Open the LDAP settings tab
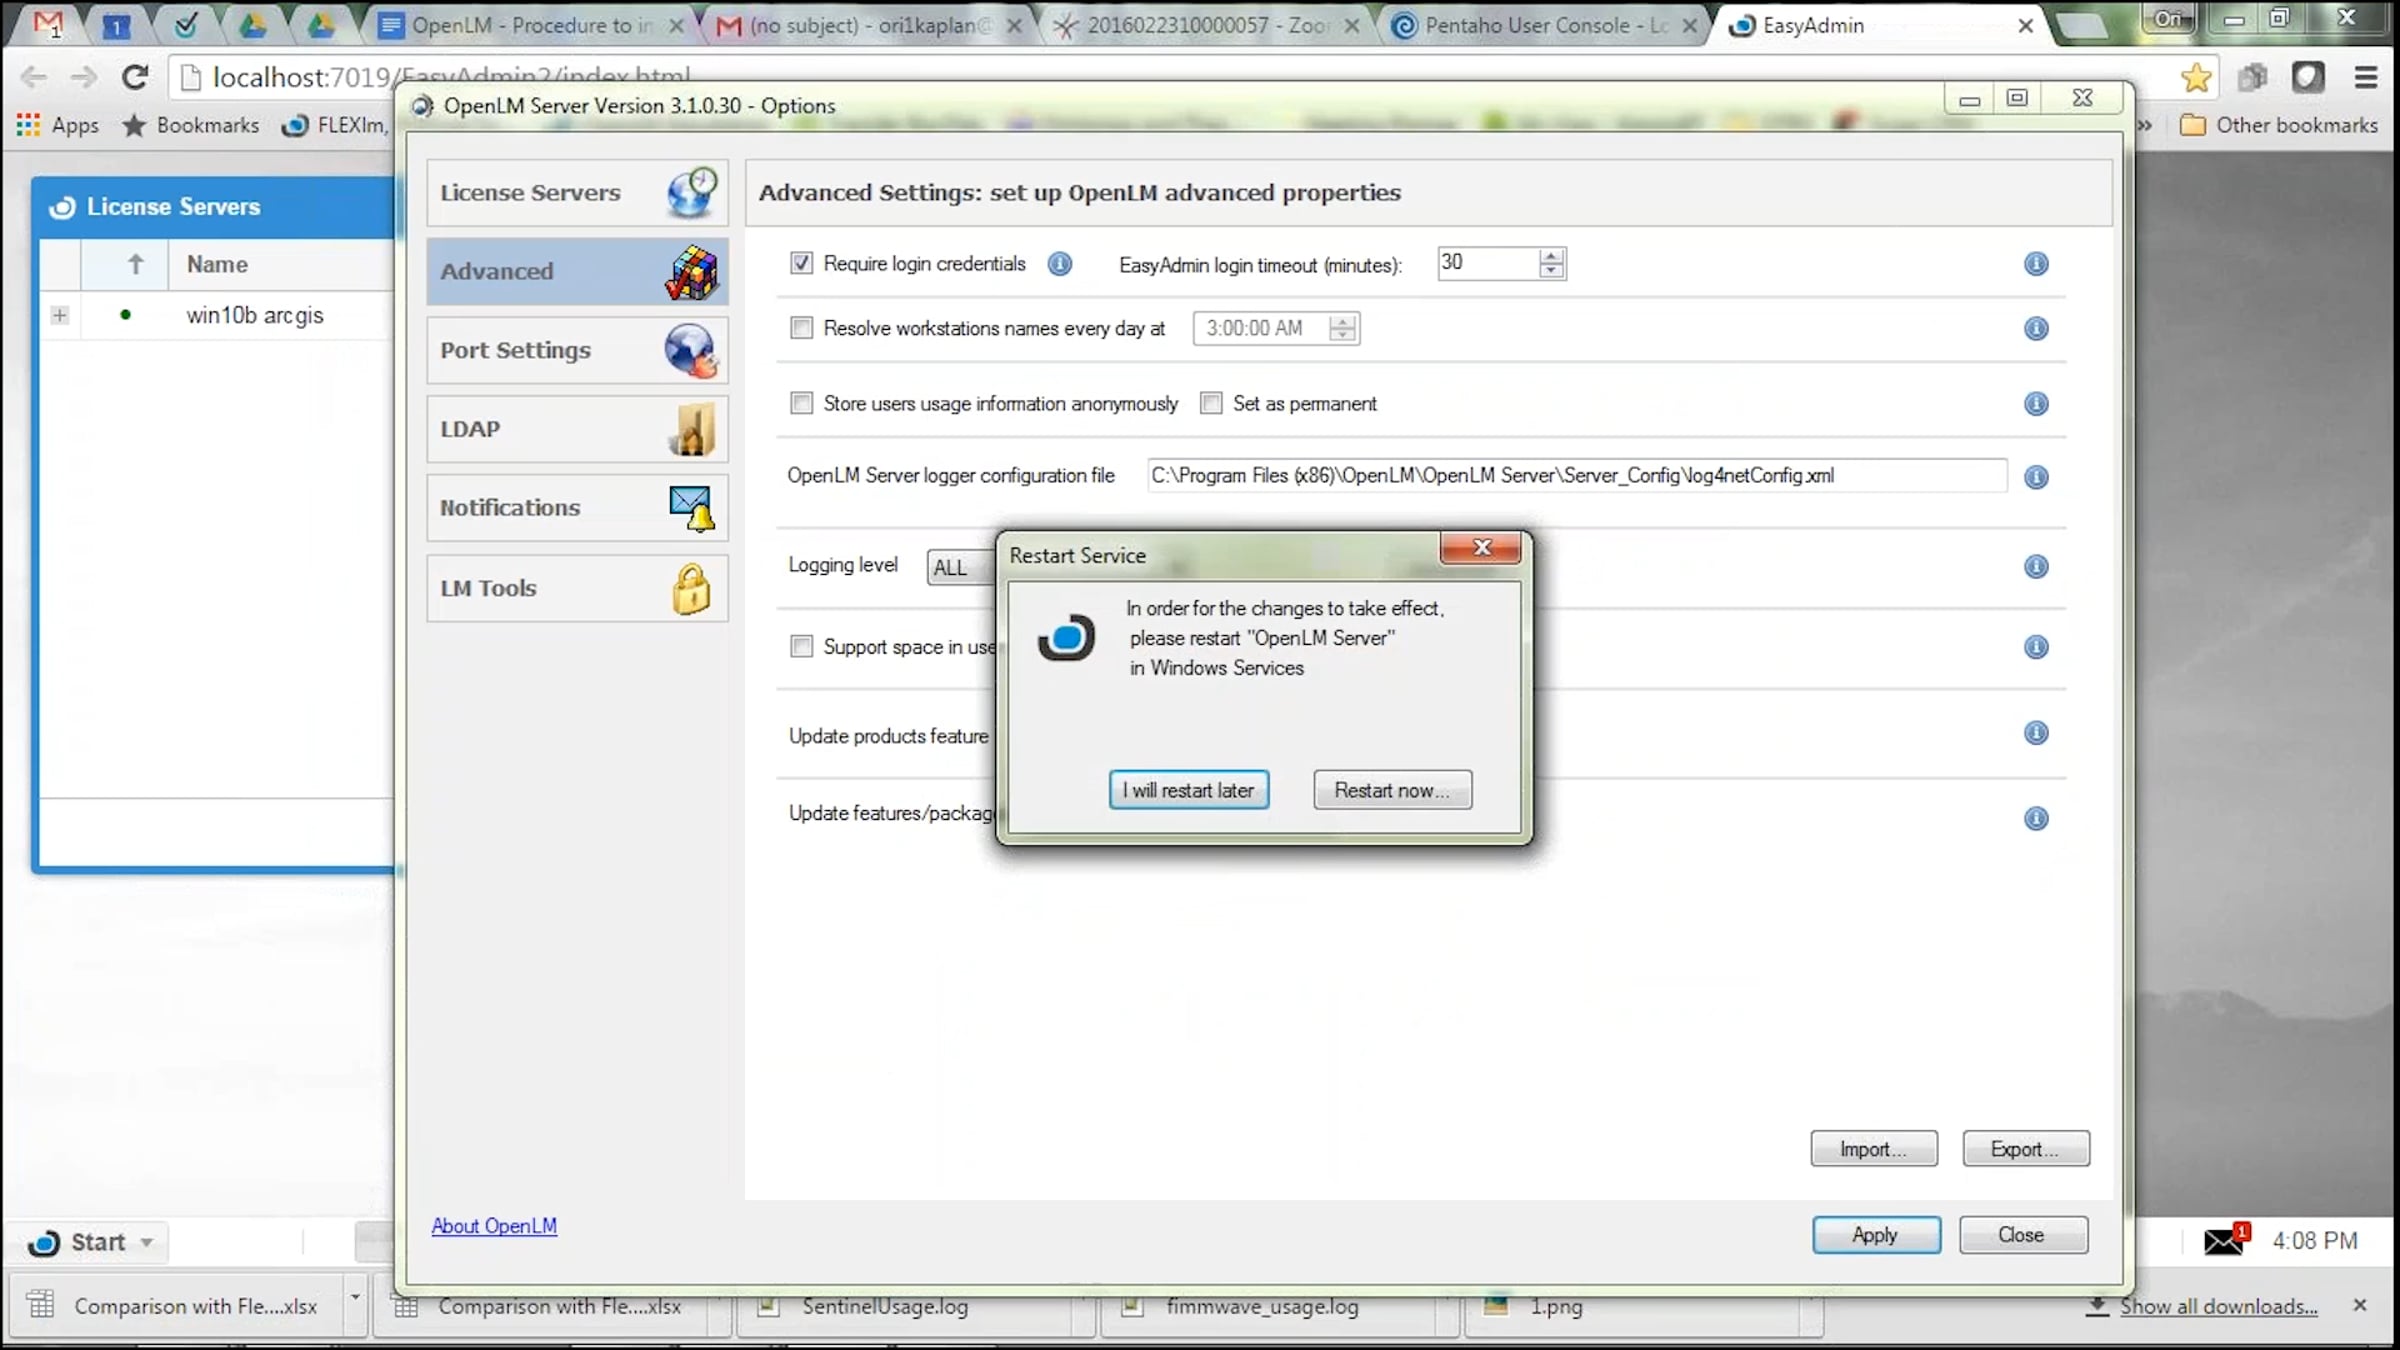 click(577, 429)
